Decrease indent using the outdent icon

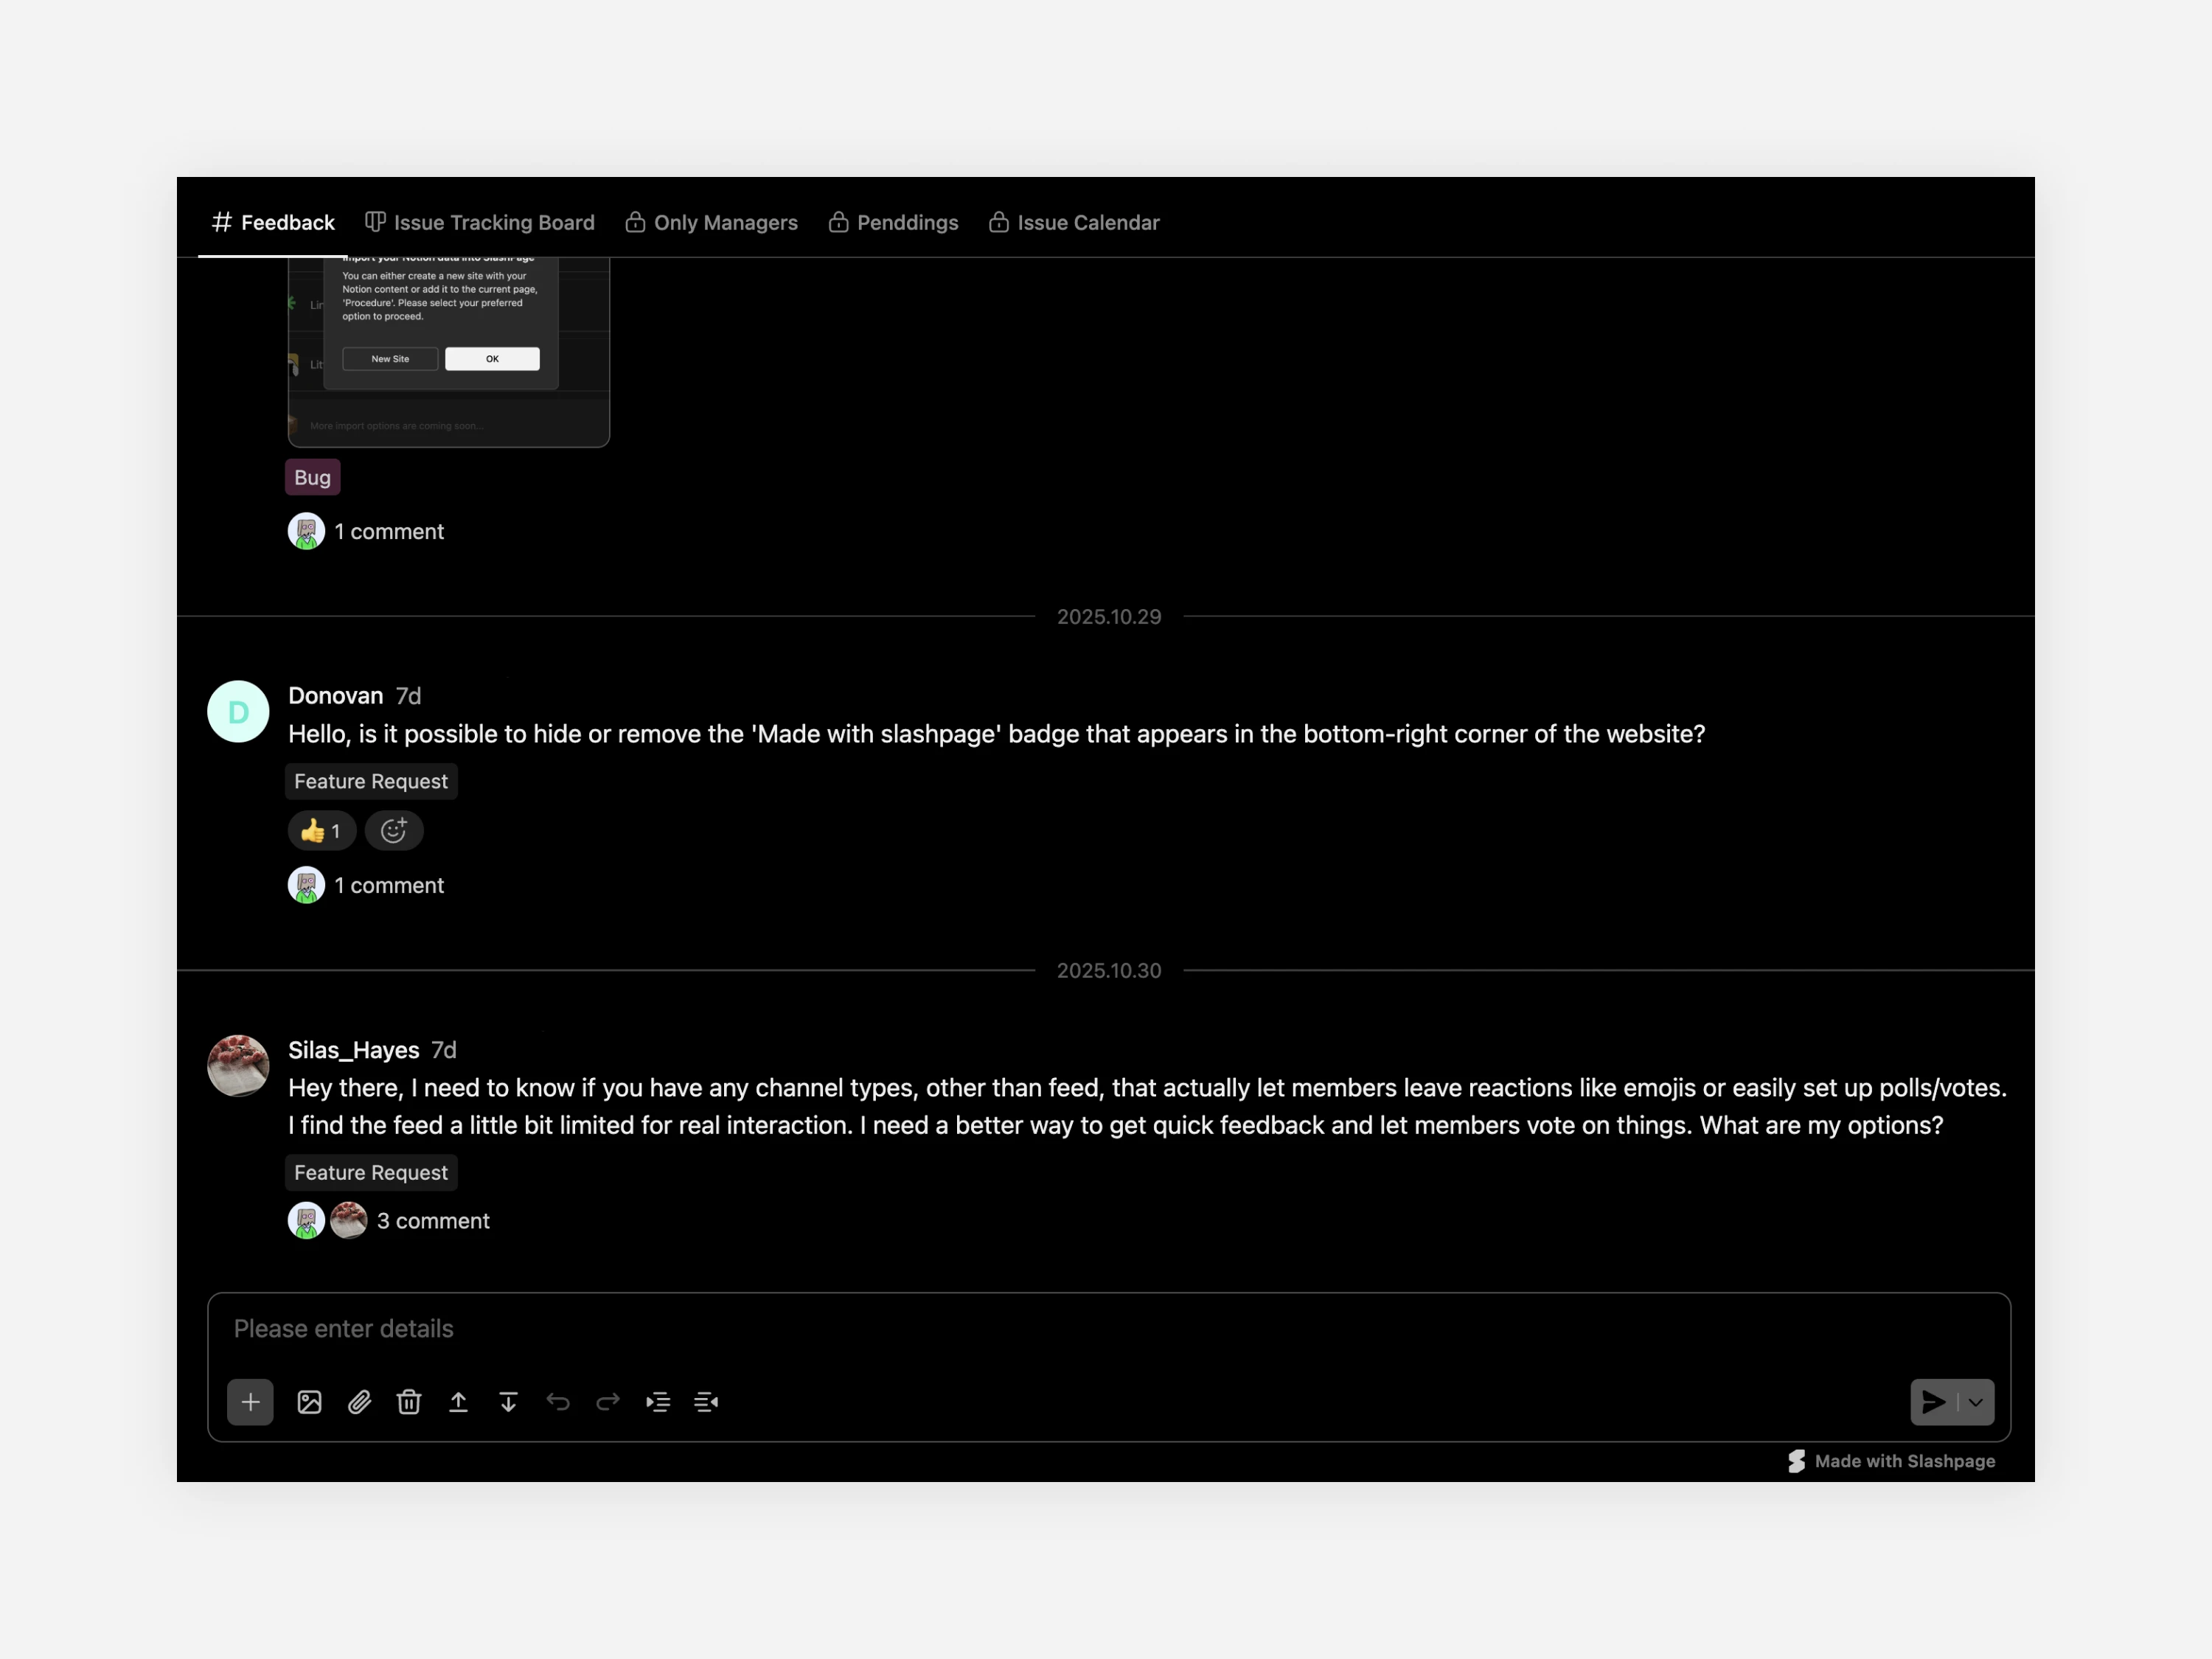pos(706,1402)
